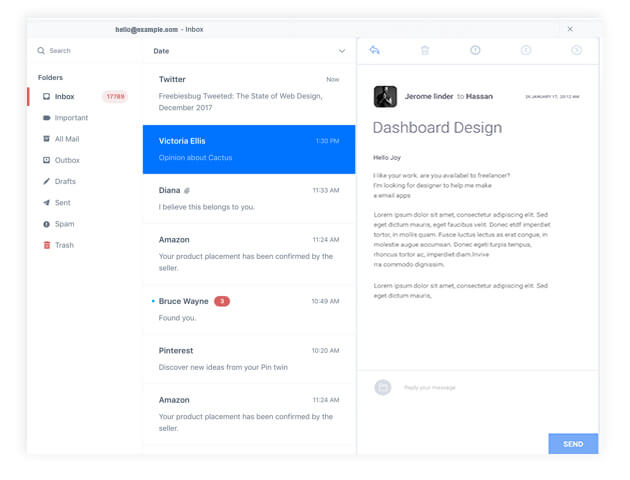630x480 pixels.
Task: Click the reply box avatar icon
Action: 383,388
